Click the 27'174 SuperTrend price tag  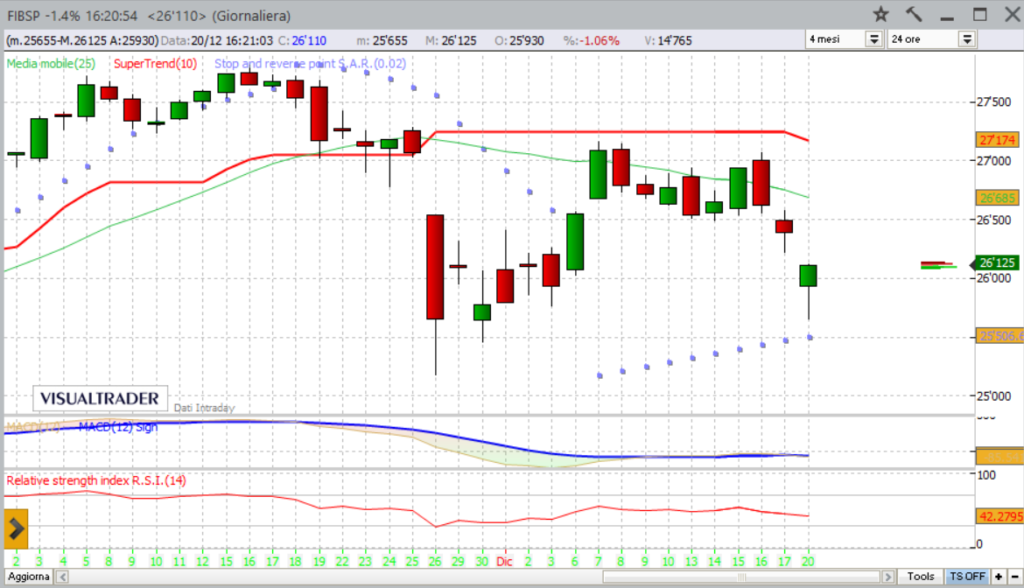click(x=997, y=140)
